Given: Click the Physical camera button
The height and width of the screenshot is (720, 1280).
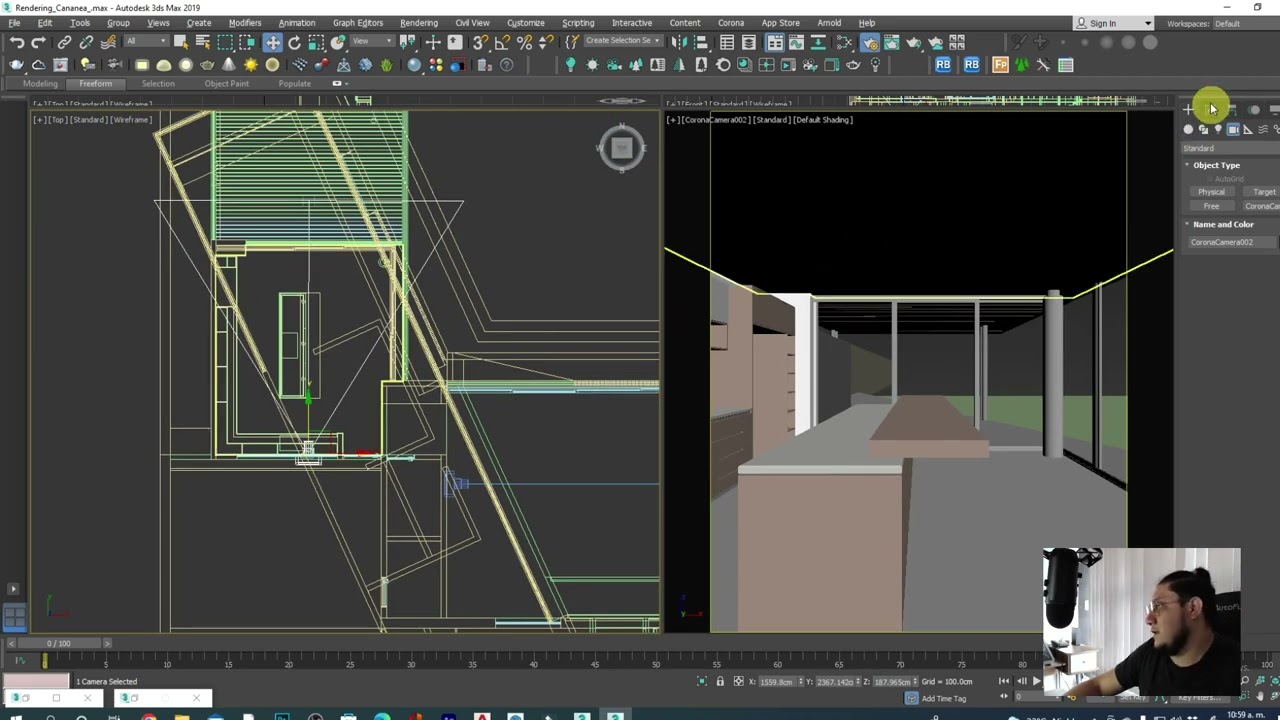Looking at the screenshot, I should click(1211, 192).
